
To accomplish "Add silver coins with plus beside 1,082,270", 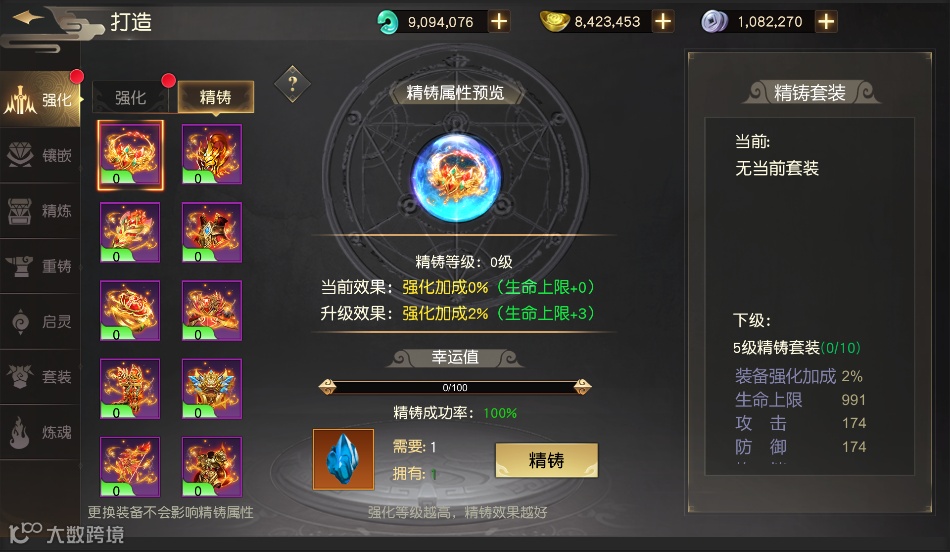I will (x=826, y=22).
